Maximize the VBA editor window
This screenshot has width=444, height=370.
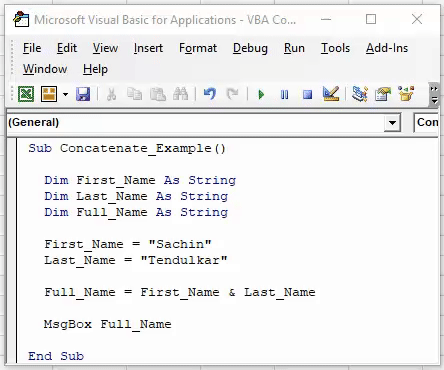[x=371, y=19]
